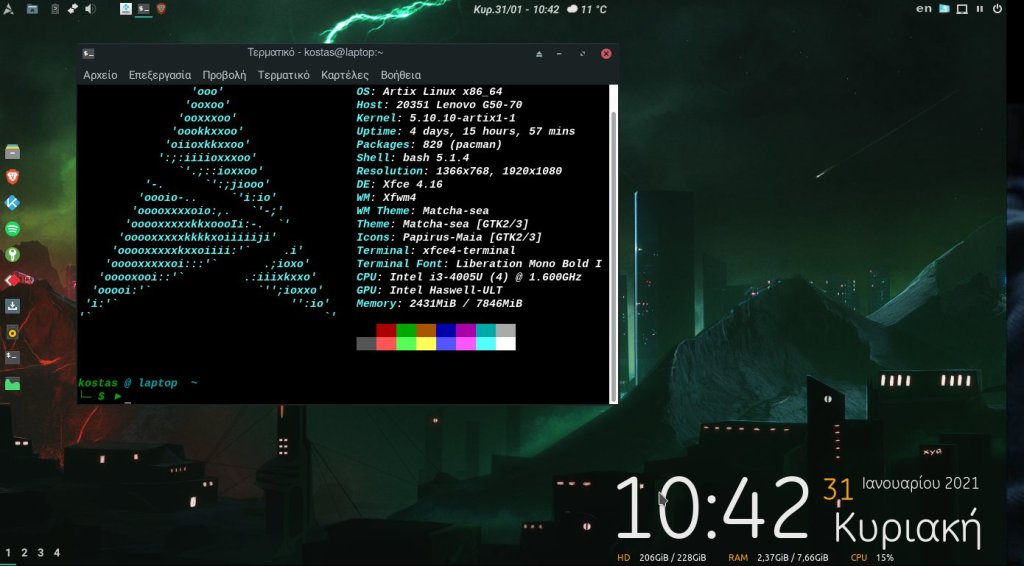Open the Artix applications menu

tap(9, 9)
